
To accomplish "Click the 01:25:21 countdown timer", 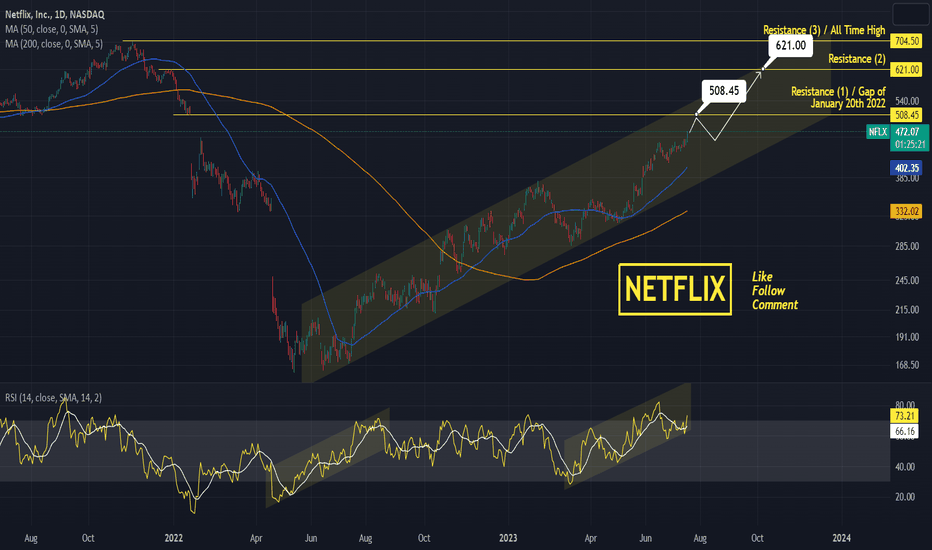I will [909, 144].
